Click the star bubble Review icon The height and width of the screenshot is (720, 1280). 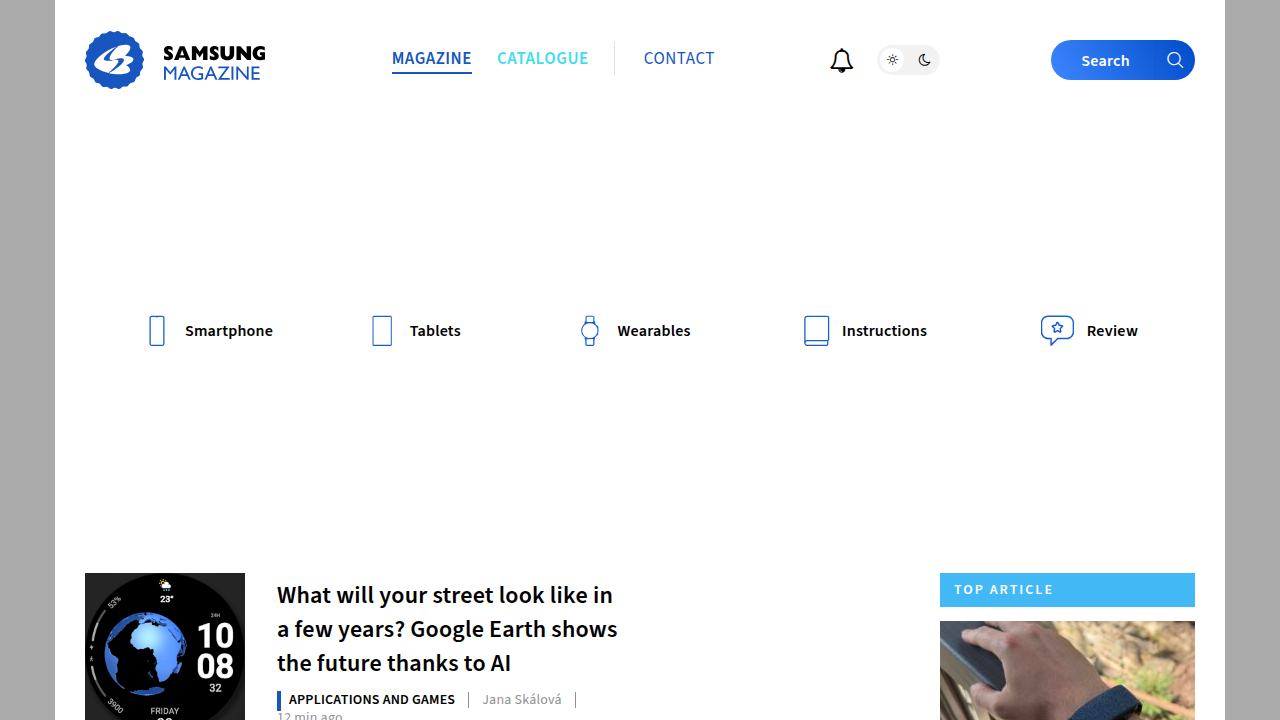pyautogui.click(x=1057, y=331)
